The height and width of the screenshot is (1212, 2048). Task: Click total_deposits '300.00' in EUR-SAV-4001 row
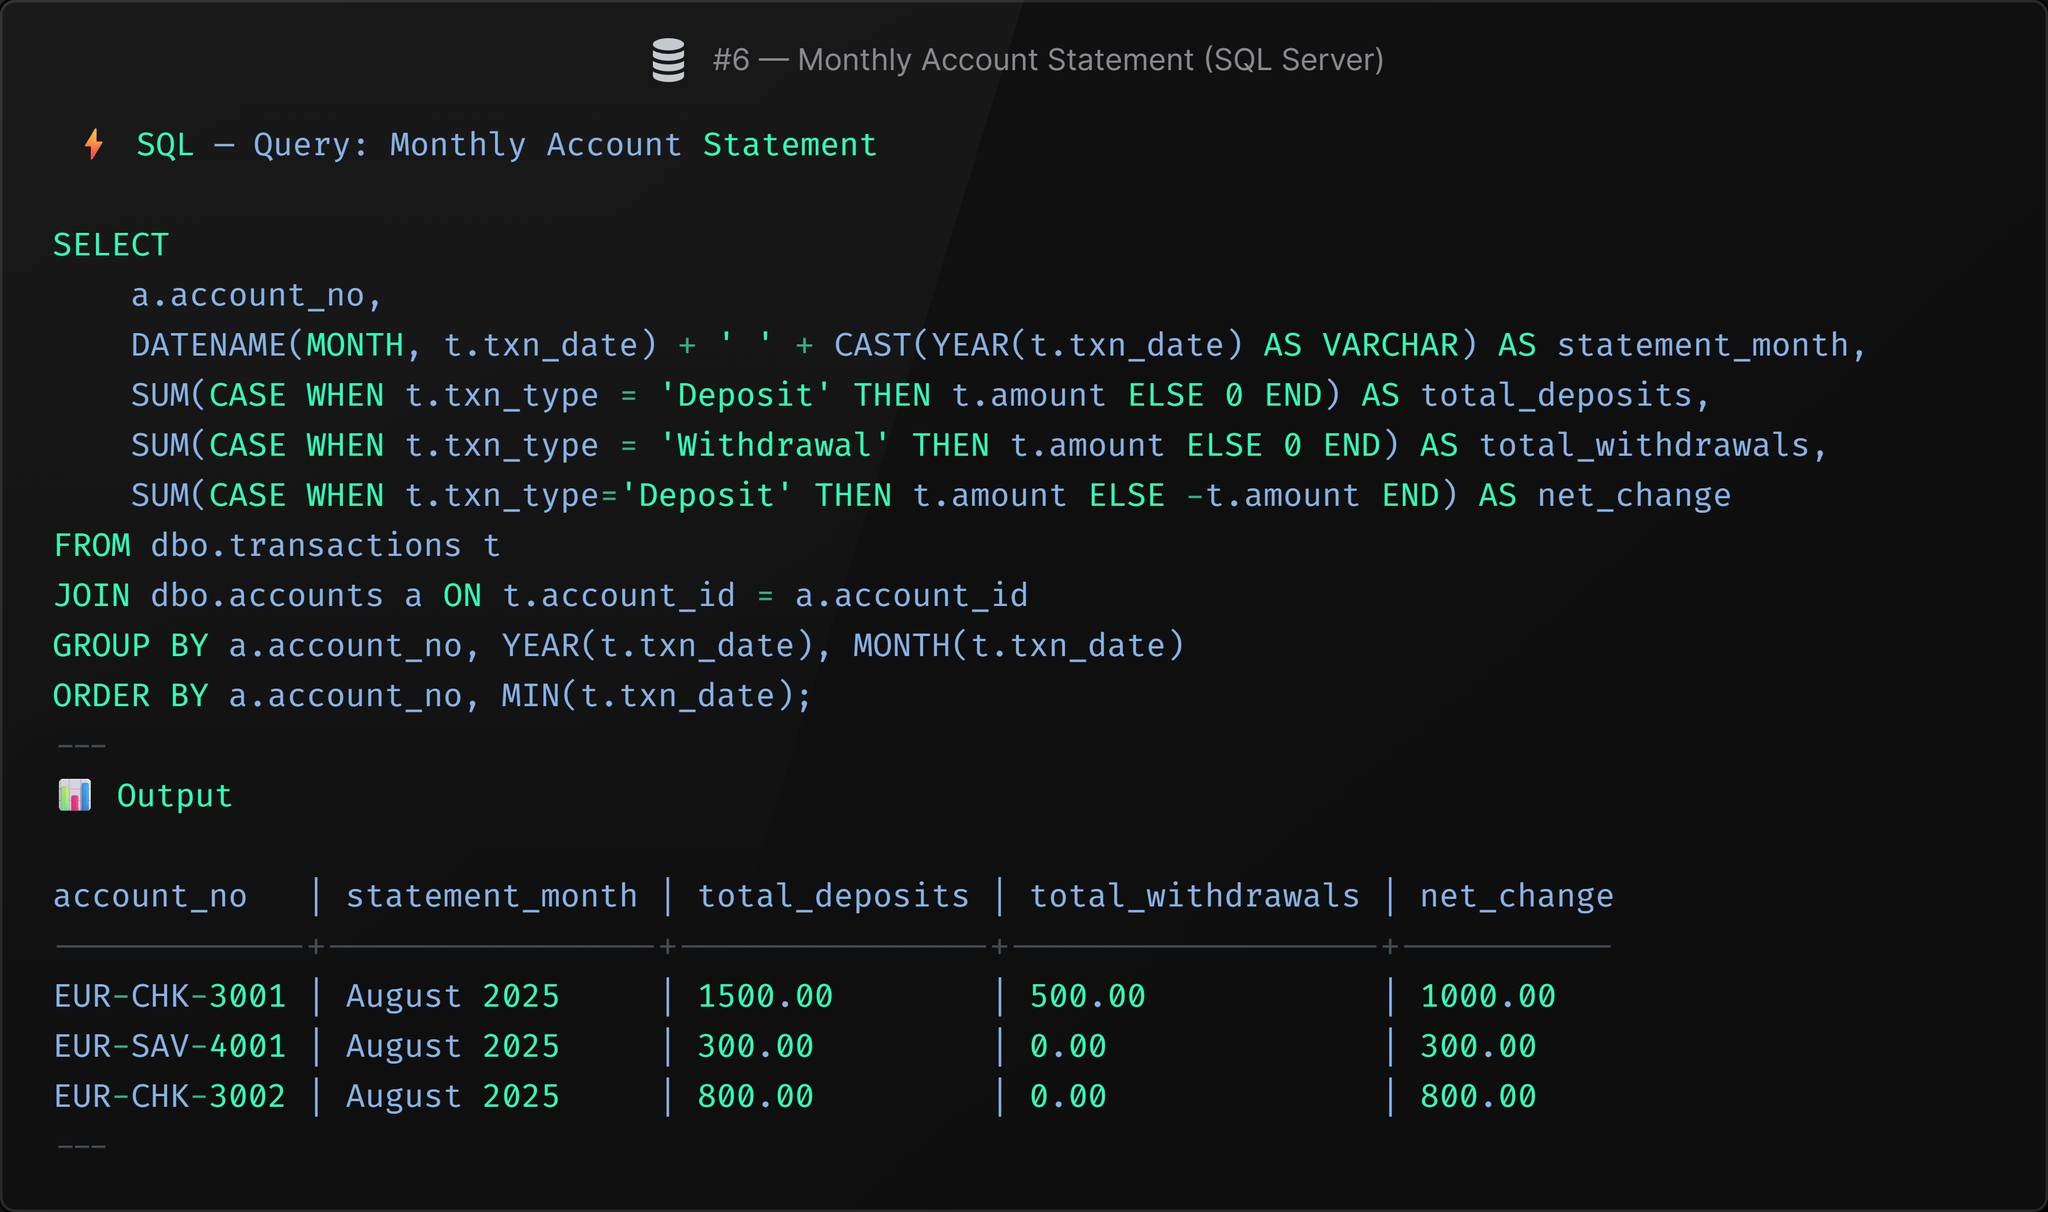coord(756,1046)
